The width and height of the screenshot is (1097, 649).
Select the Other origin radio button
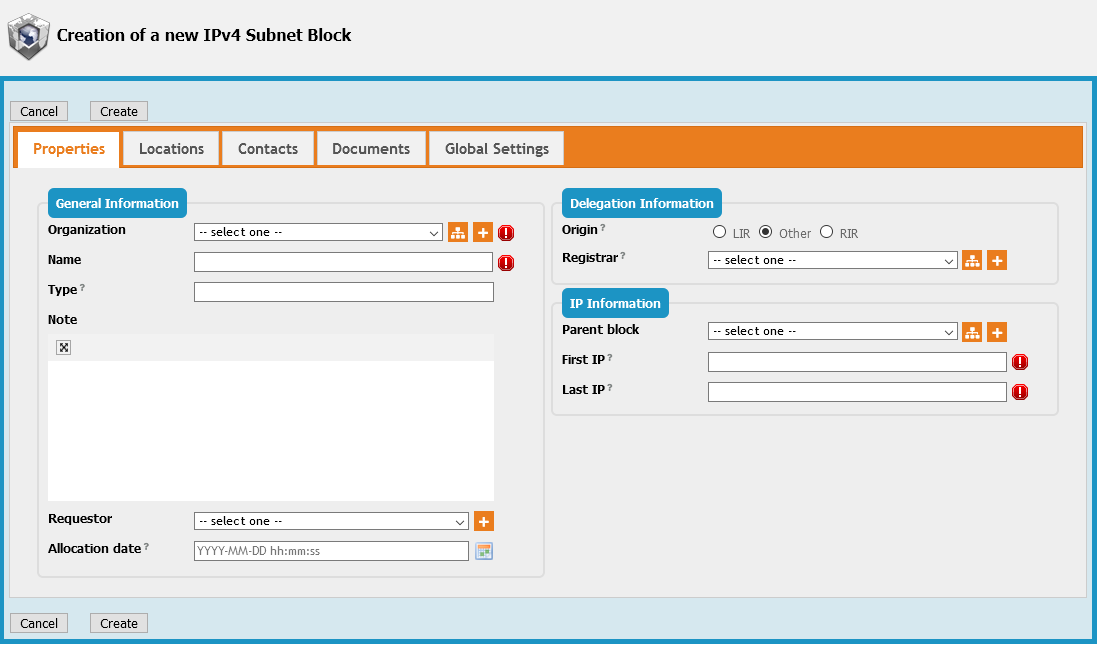[x=766, y=232]
